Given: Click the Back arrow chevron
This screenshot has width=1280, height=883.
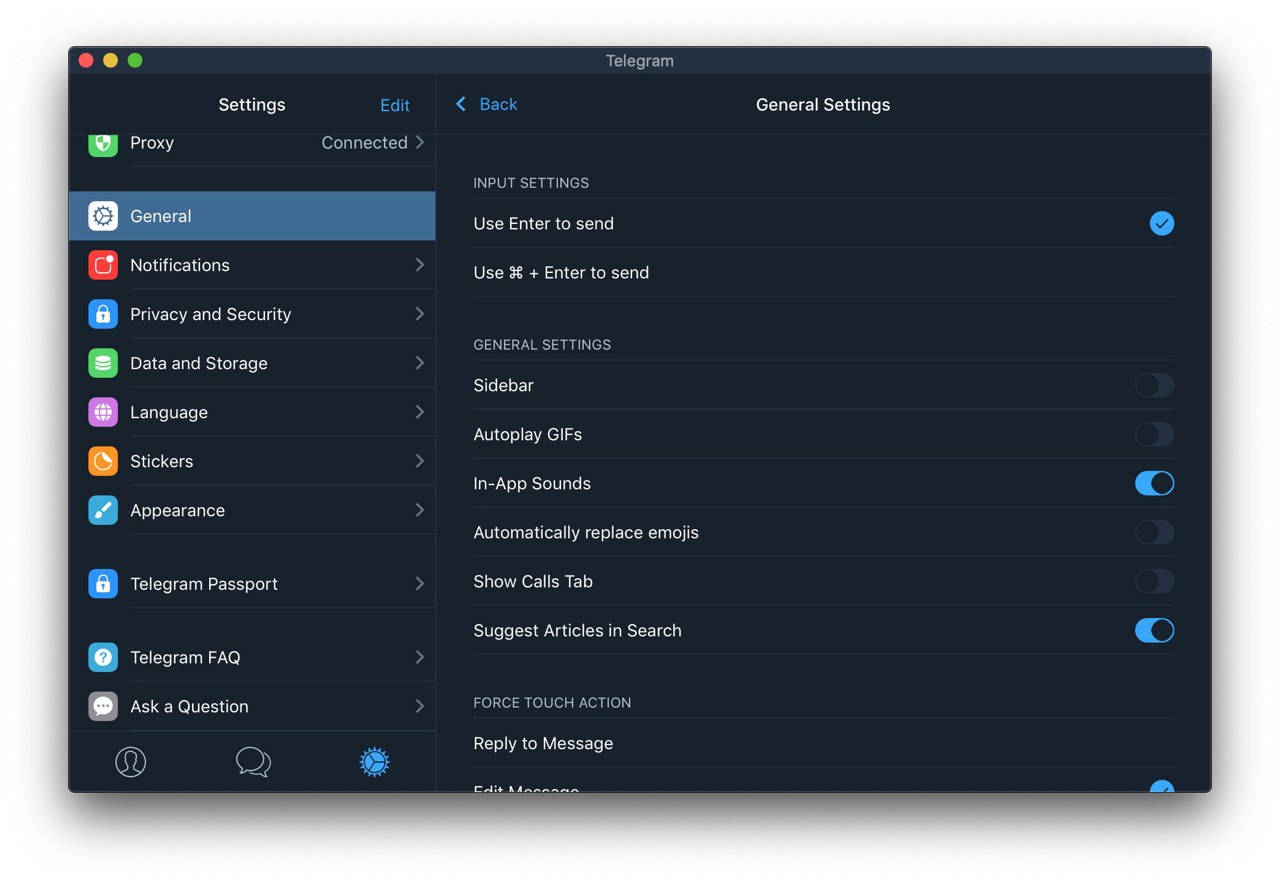Looking at the screenshot, I should [x=461, y=104].
